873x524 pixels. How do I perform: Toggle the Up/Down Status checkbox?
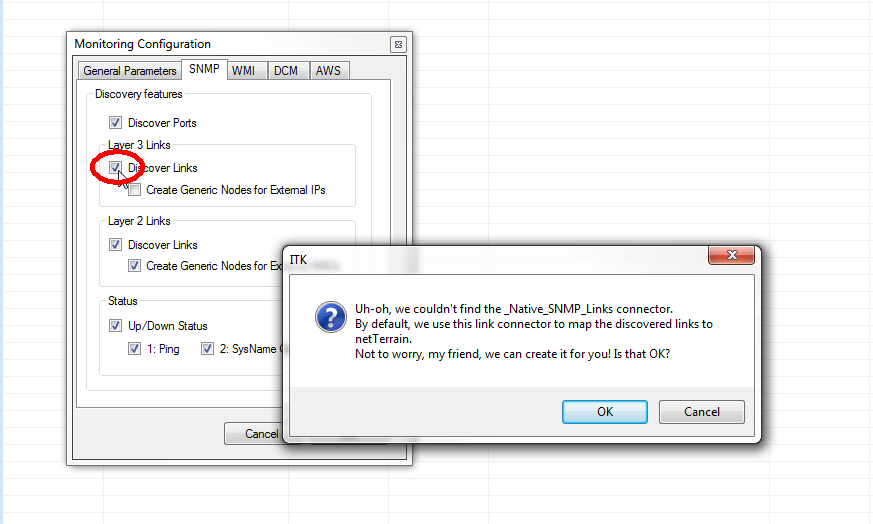tap(115, 326)
